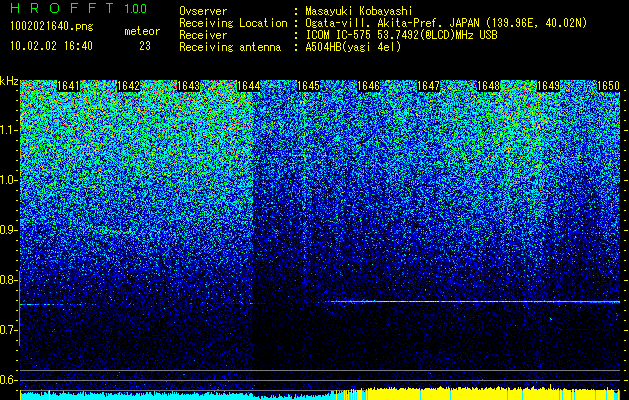Click the 0.9 frequency axis label
The image size is (629, 400).
click(x=8, y=230)
